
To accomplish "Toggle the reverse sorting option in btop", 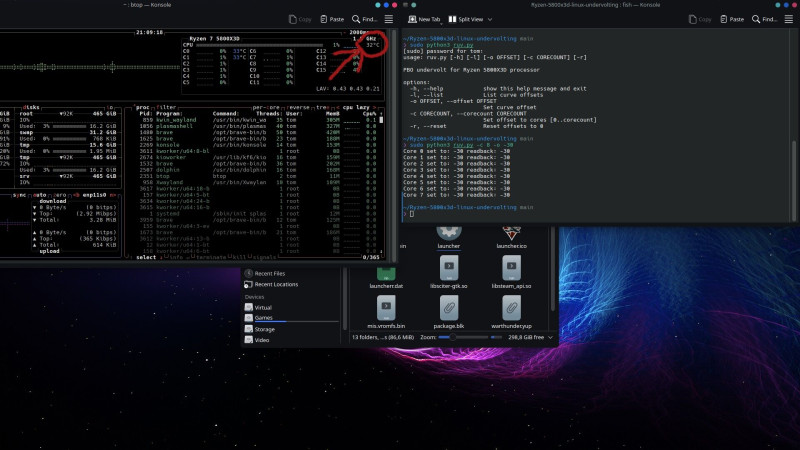I will click(x=299, y=108).
